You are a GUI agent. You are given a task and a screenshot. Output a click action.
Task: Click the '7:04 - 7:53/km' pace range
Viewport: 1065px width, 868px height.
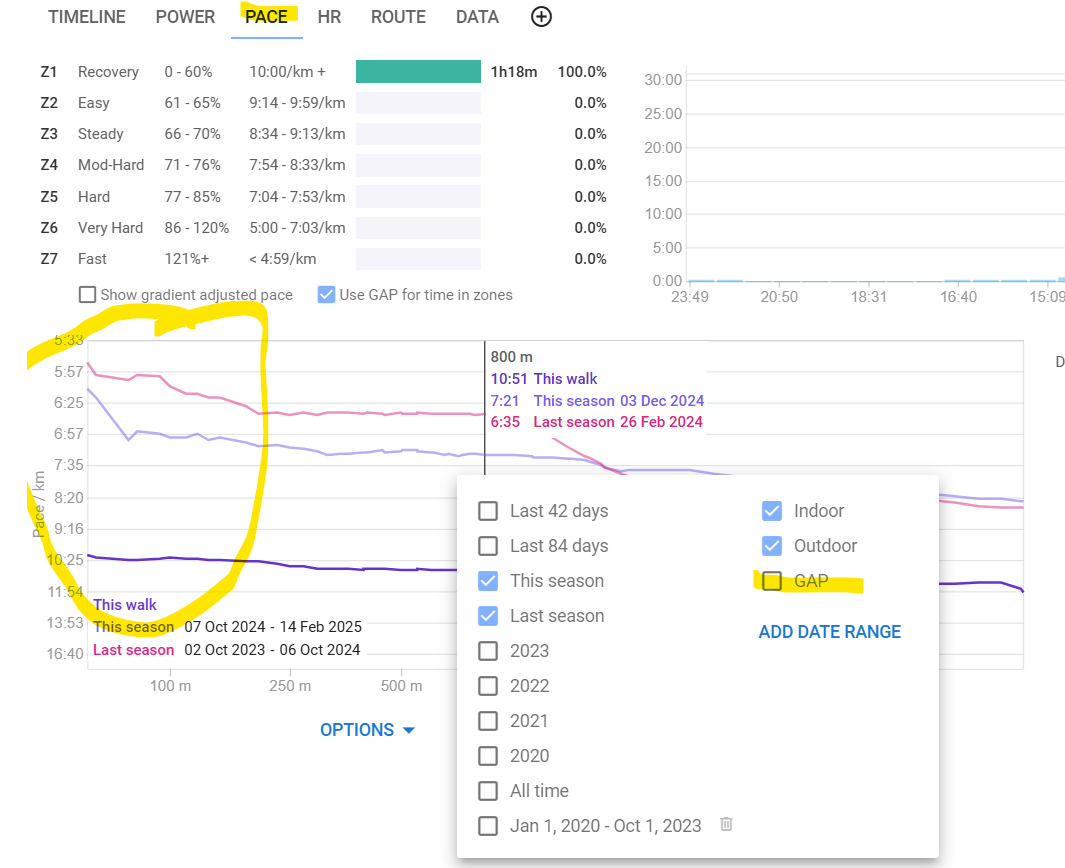(297, 197)
